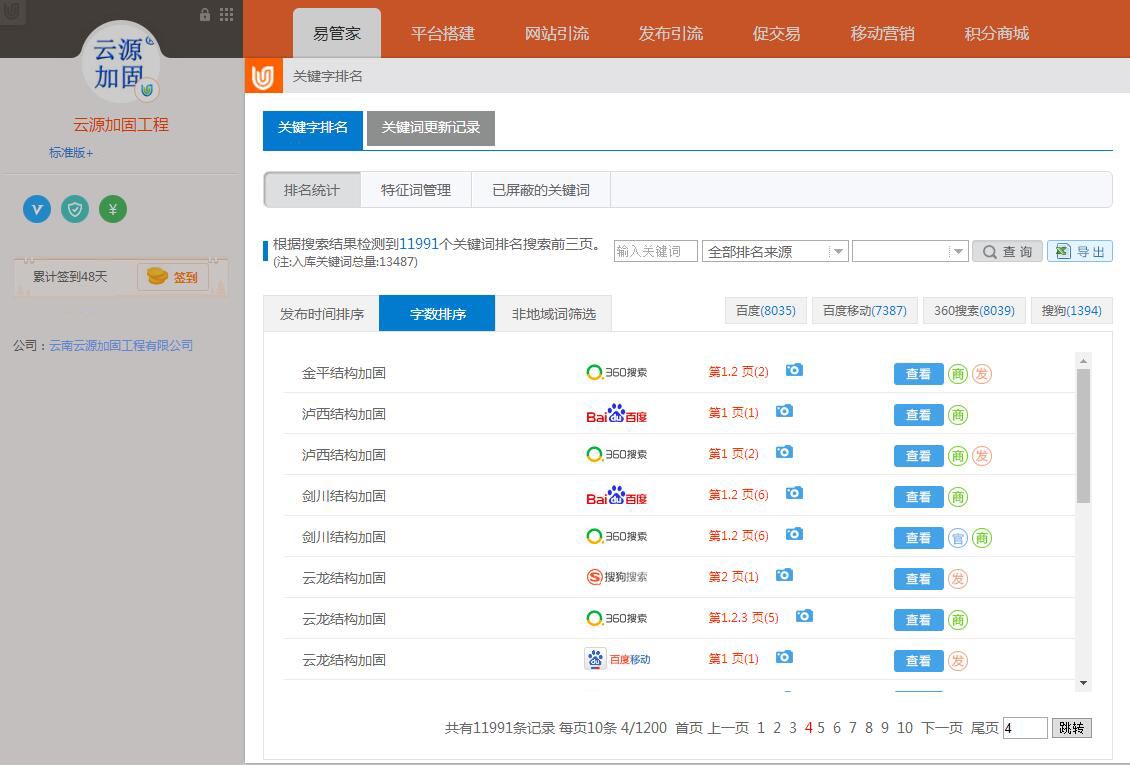The width and height of the screenshot is (1130, 768).
Task: Go to 下一页 in pagination
Action: tap(942, 728)
